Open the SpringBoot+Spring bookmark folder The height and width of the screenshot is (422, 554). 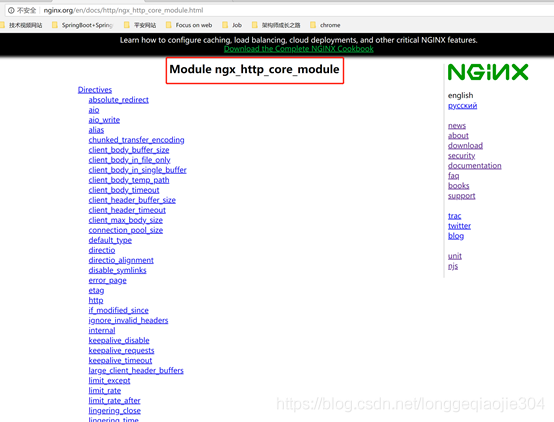[x=83, y=25]
